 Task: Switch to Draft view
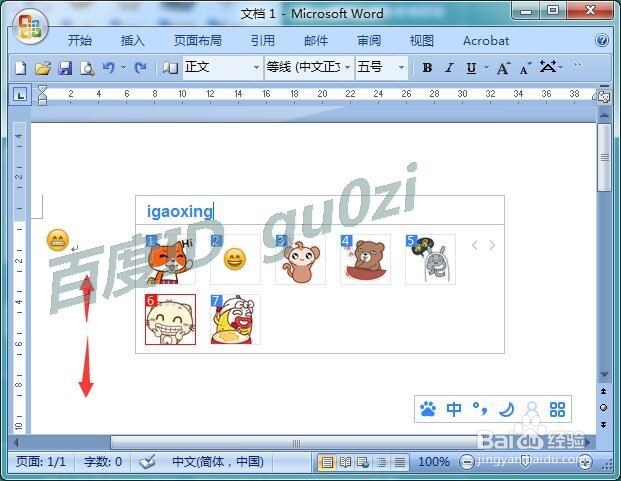click(400, 462)
